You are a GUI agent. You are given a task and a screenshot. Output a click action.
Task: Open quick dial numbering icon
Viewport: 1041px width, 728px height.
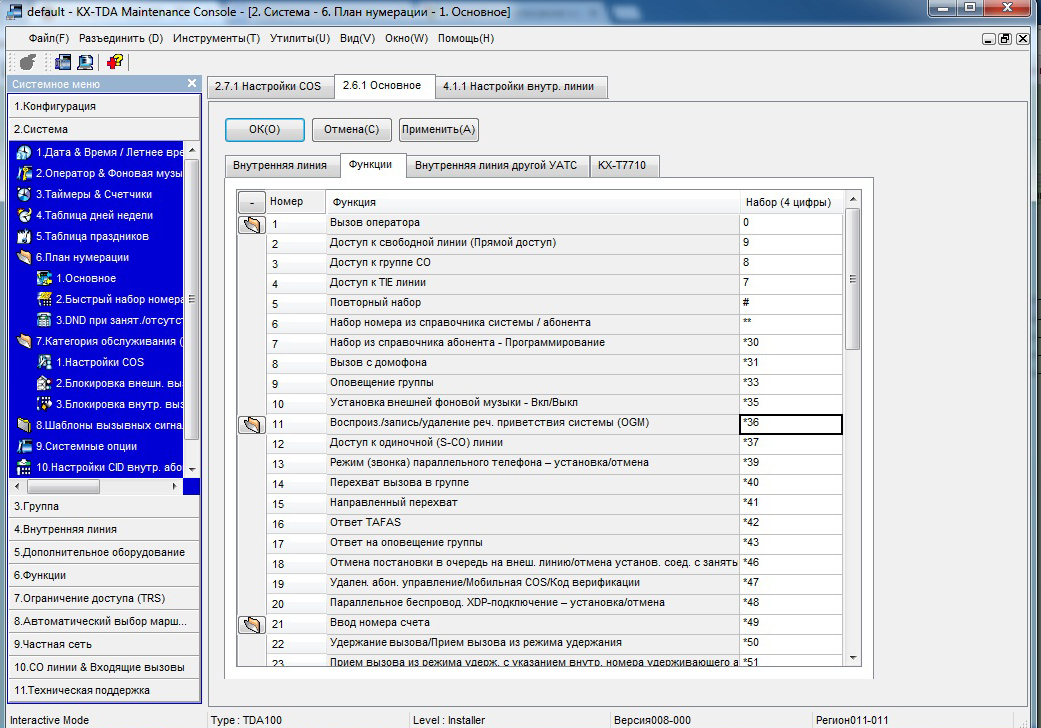[x=44, y=299]
